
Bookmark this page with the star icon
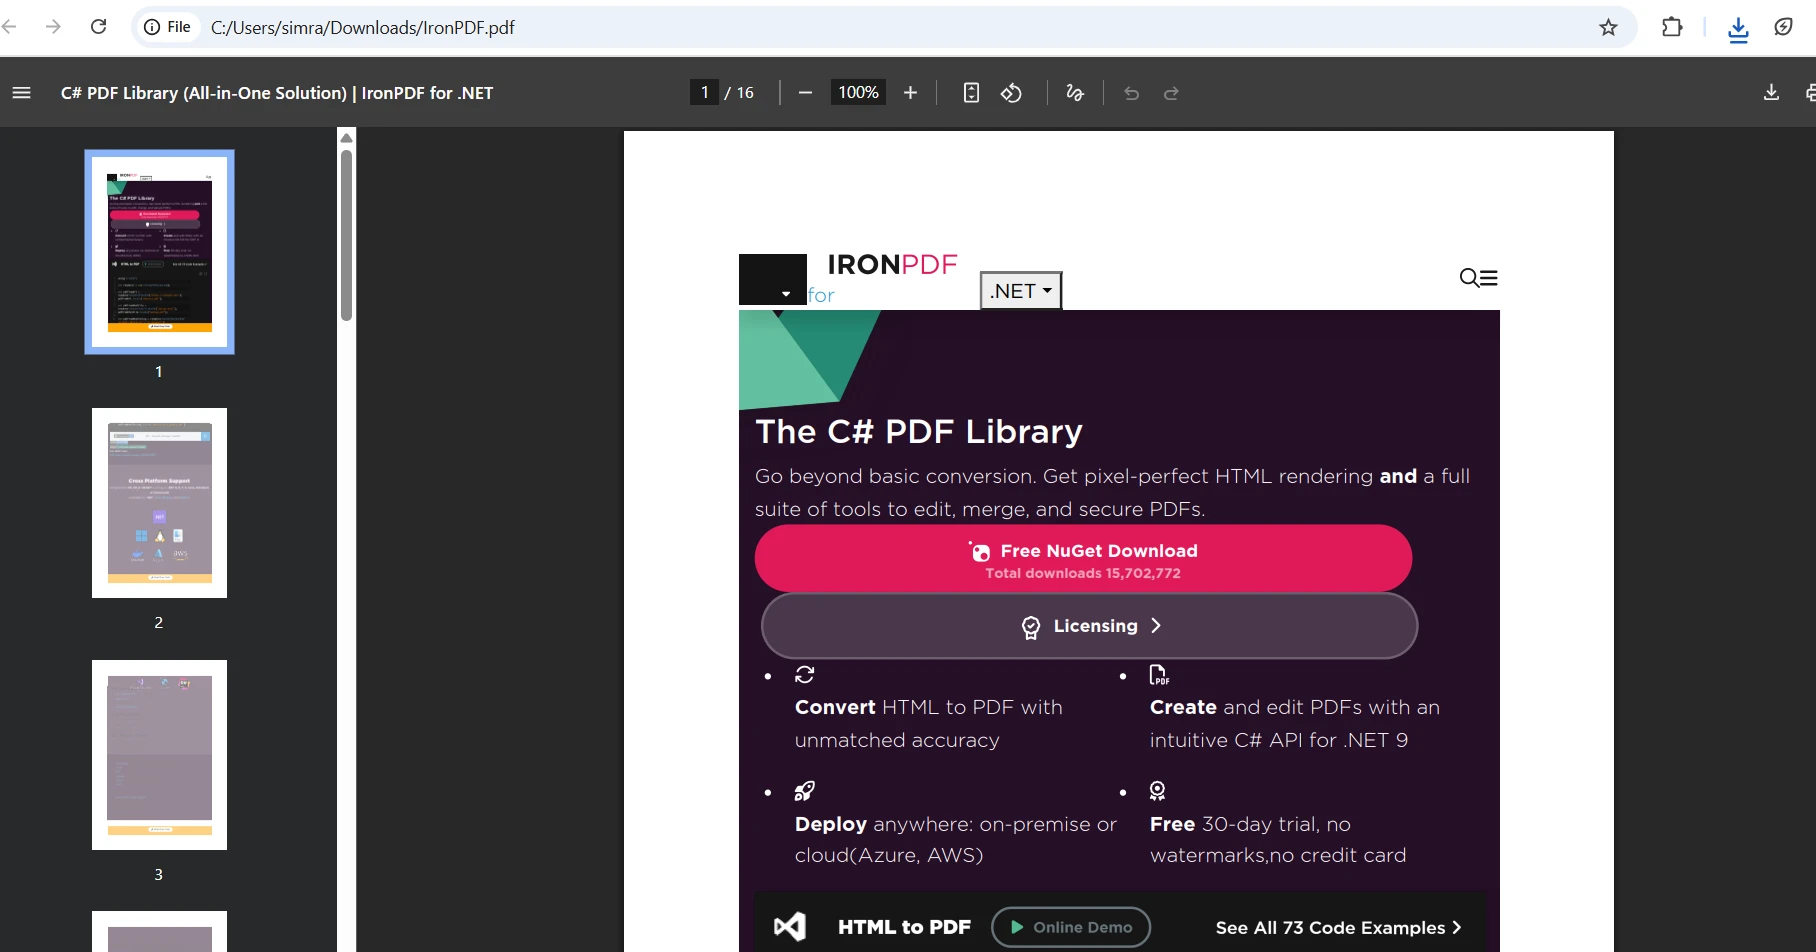(x=1608, y=27)
